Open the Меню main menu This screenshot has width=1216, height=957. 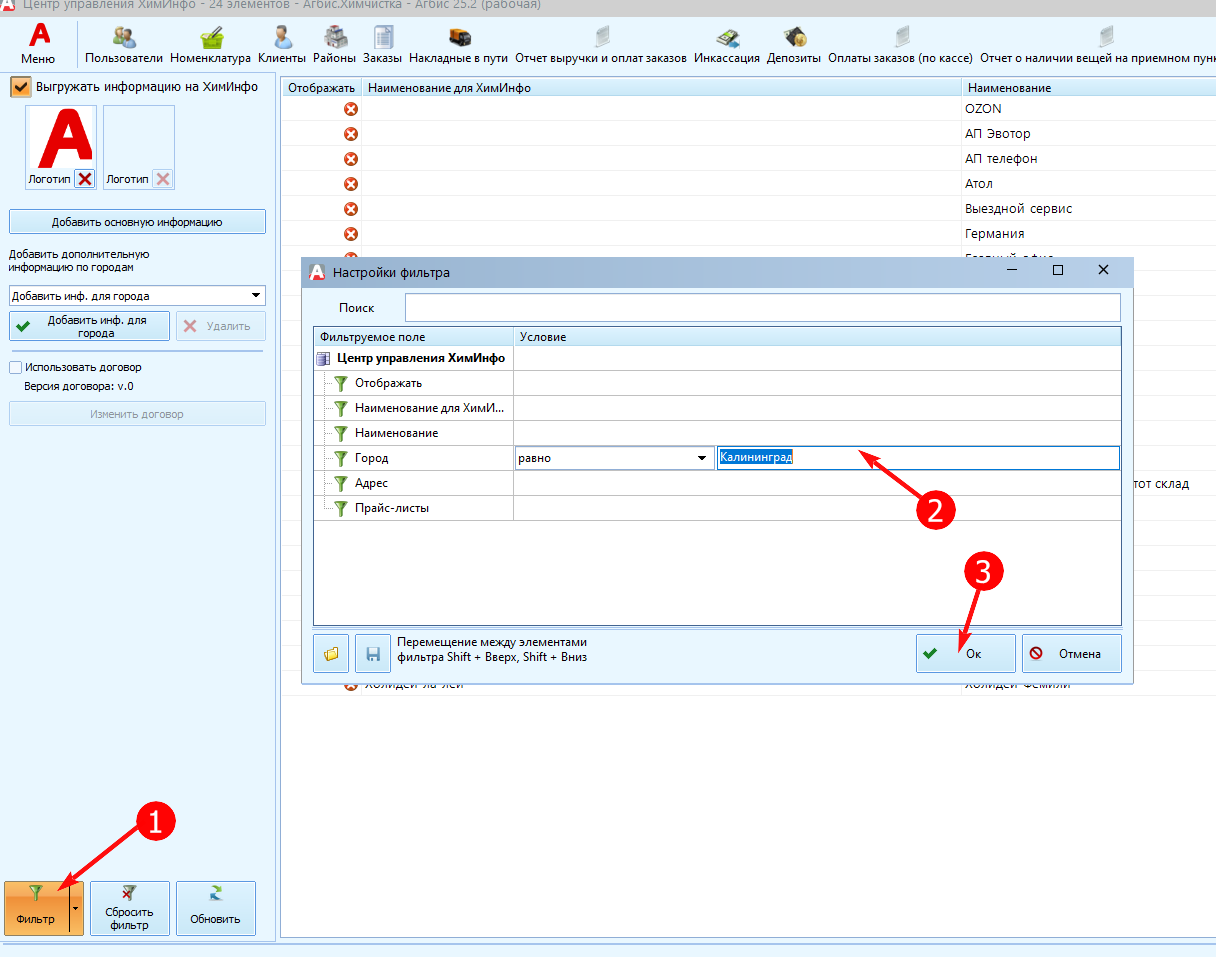click(38, 44)
